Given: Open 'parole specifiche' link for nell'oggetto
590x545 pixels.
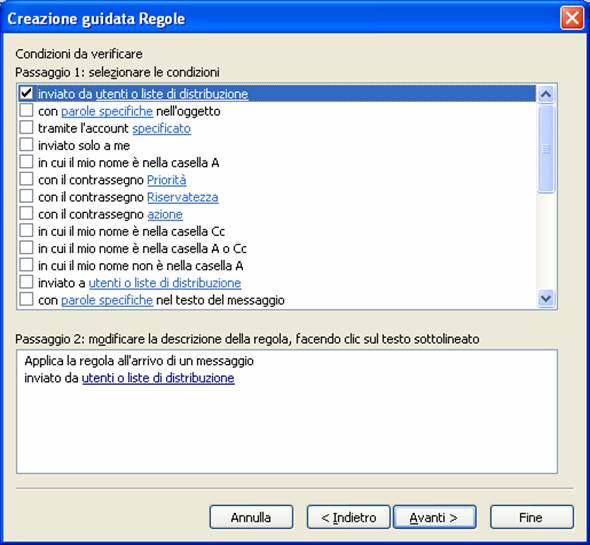Looking at the screenshot, I should (107, 111).
